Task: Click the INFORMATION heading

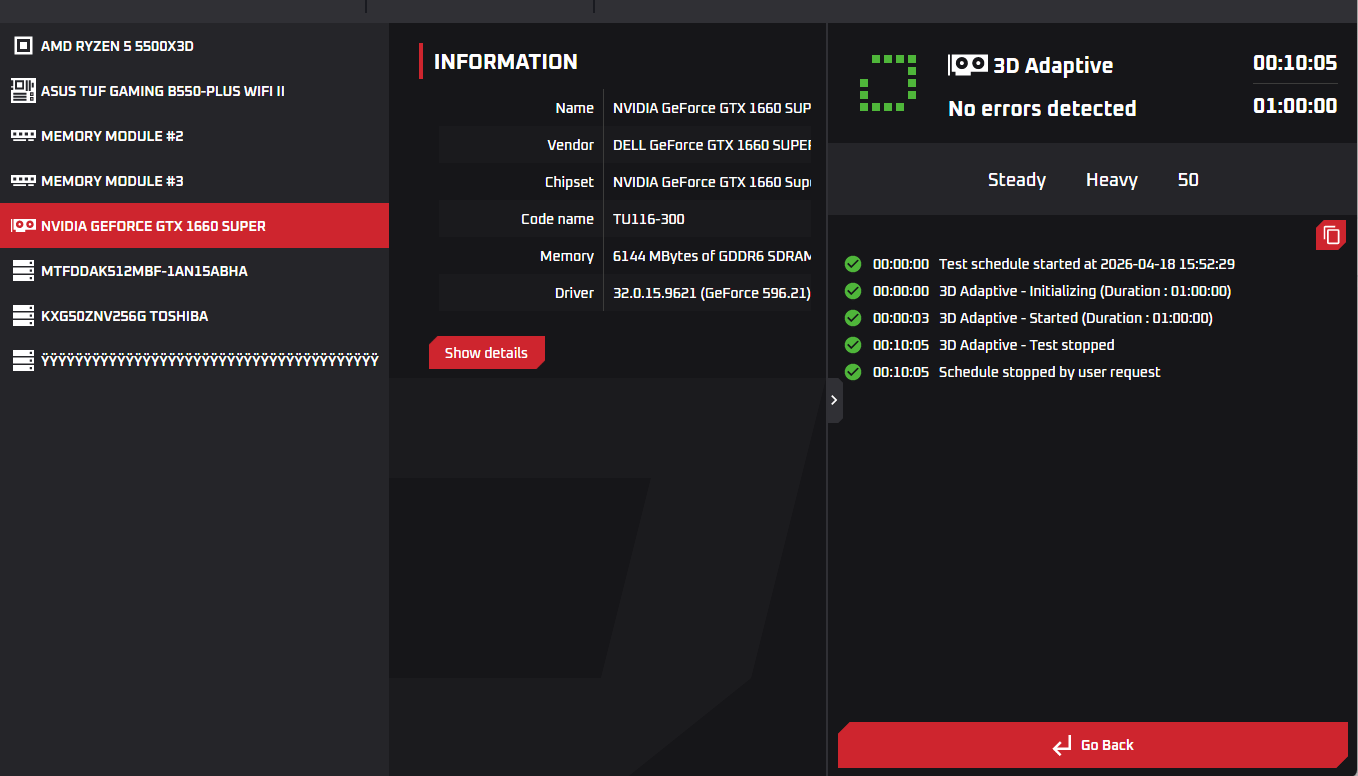Action: (506, 62)
